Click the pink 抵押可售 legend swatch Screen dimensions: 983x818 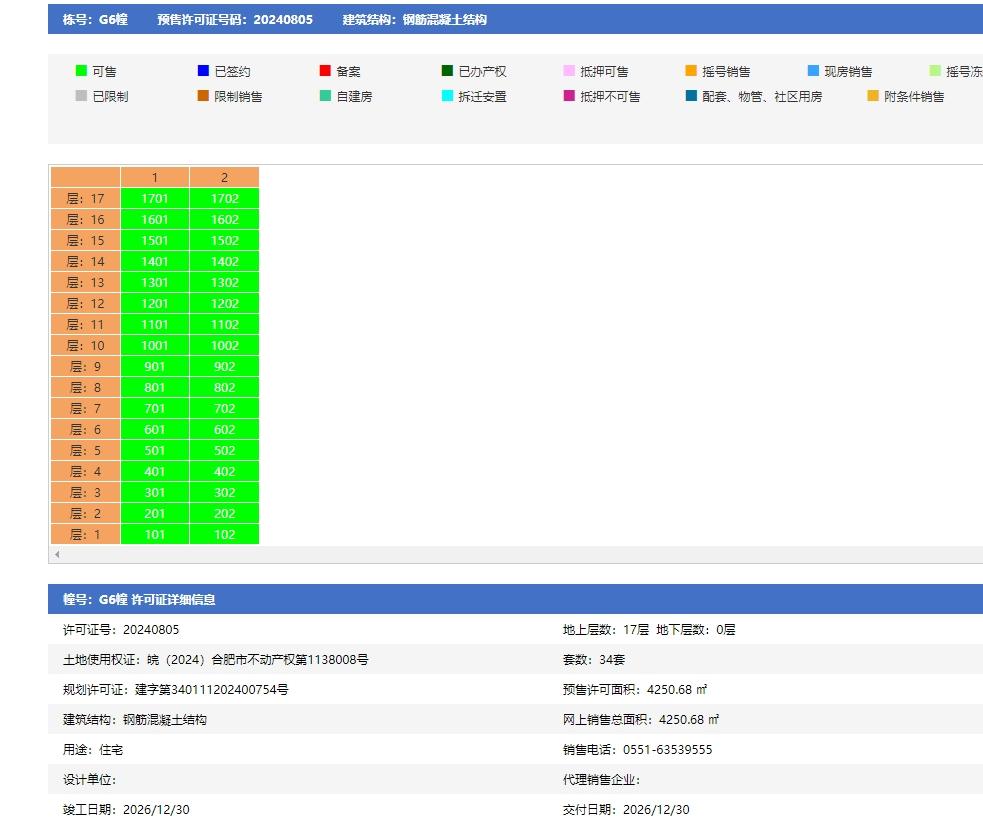(569, 71)
